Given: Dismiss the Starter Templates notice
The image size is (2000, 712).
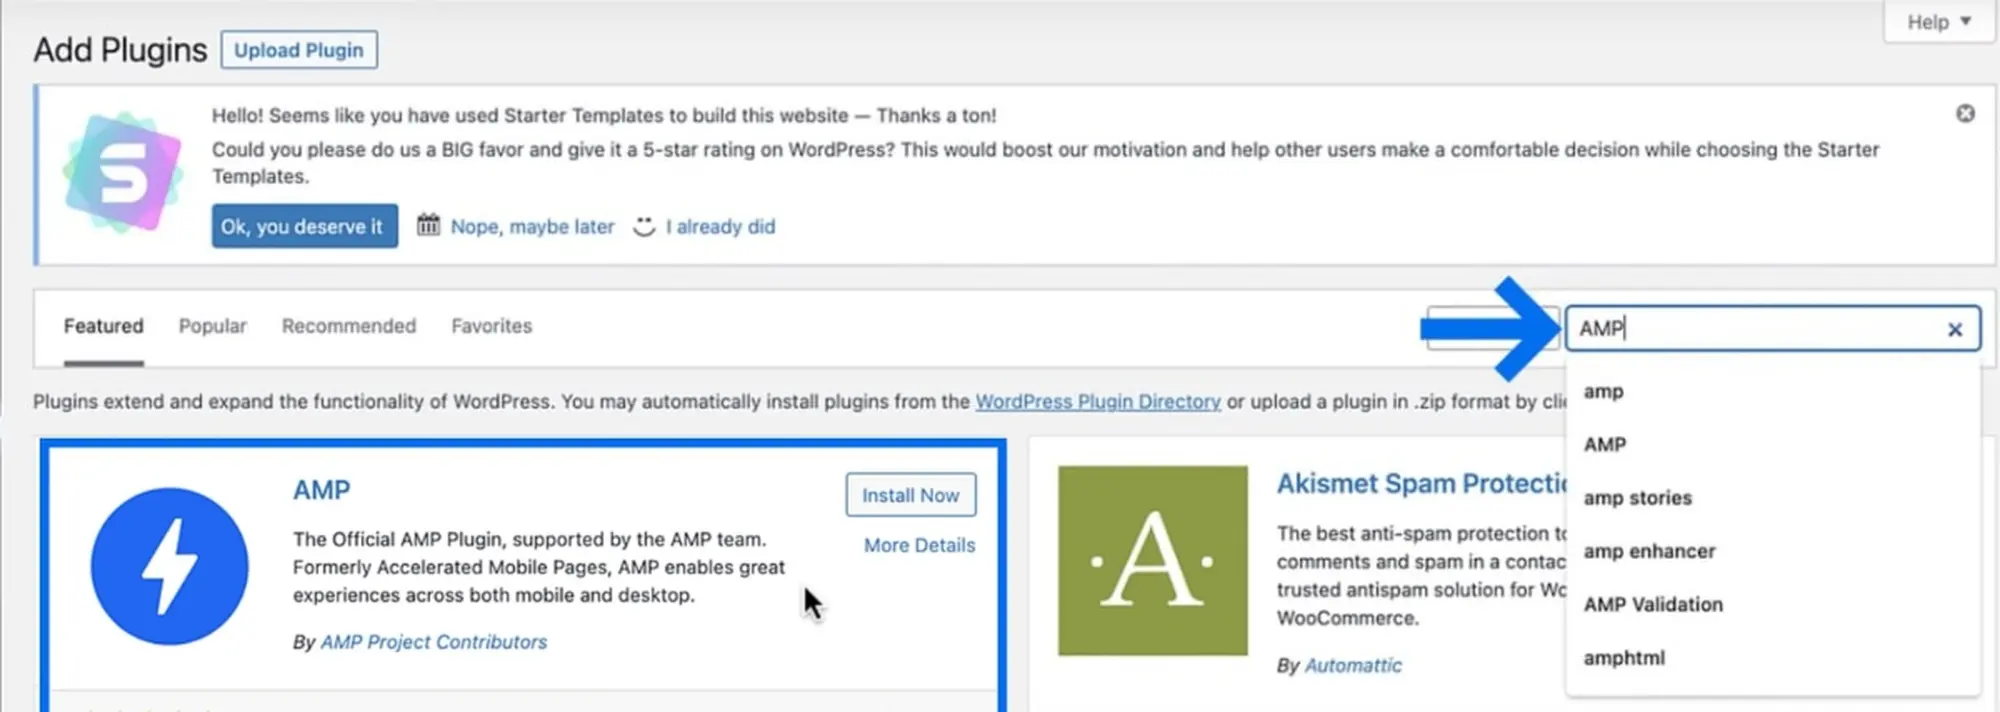Looking at the screenshot, I should [1965, 114].
